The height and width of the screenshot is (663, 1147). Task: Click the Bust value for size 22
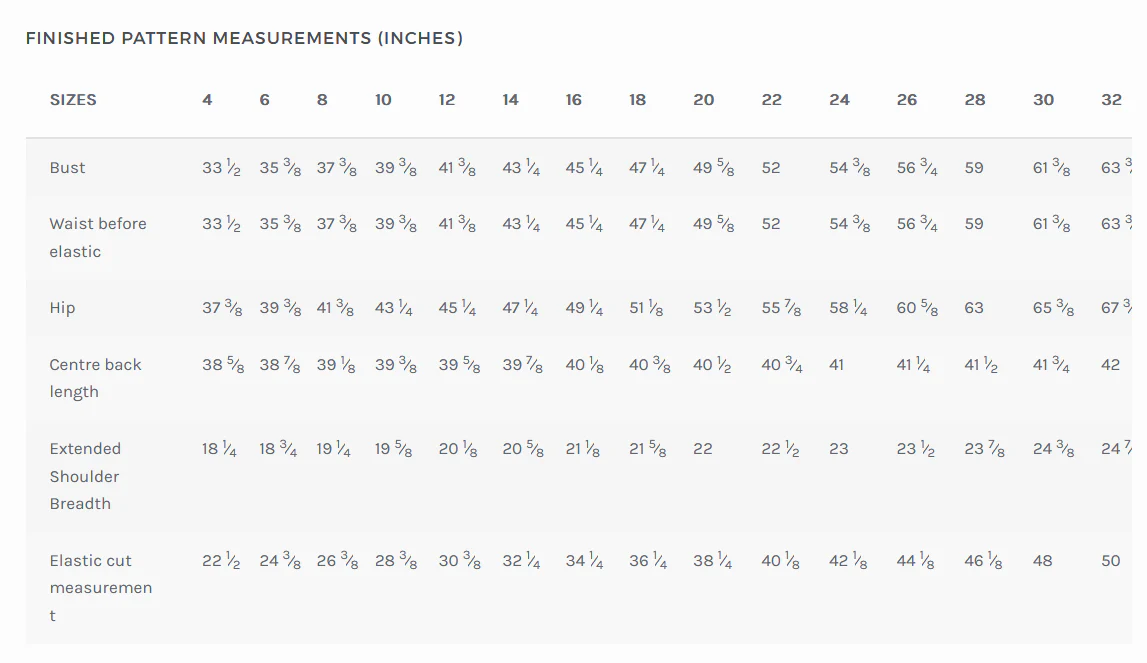[770, 168]
